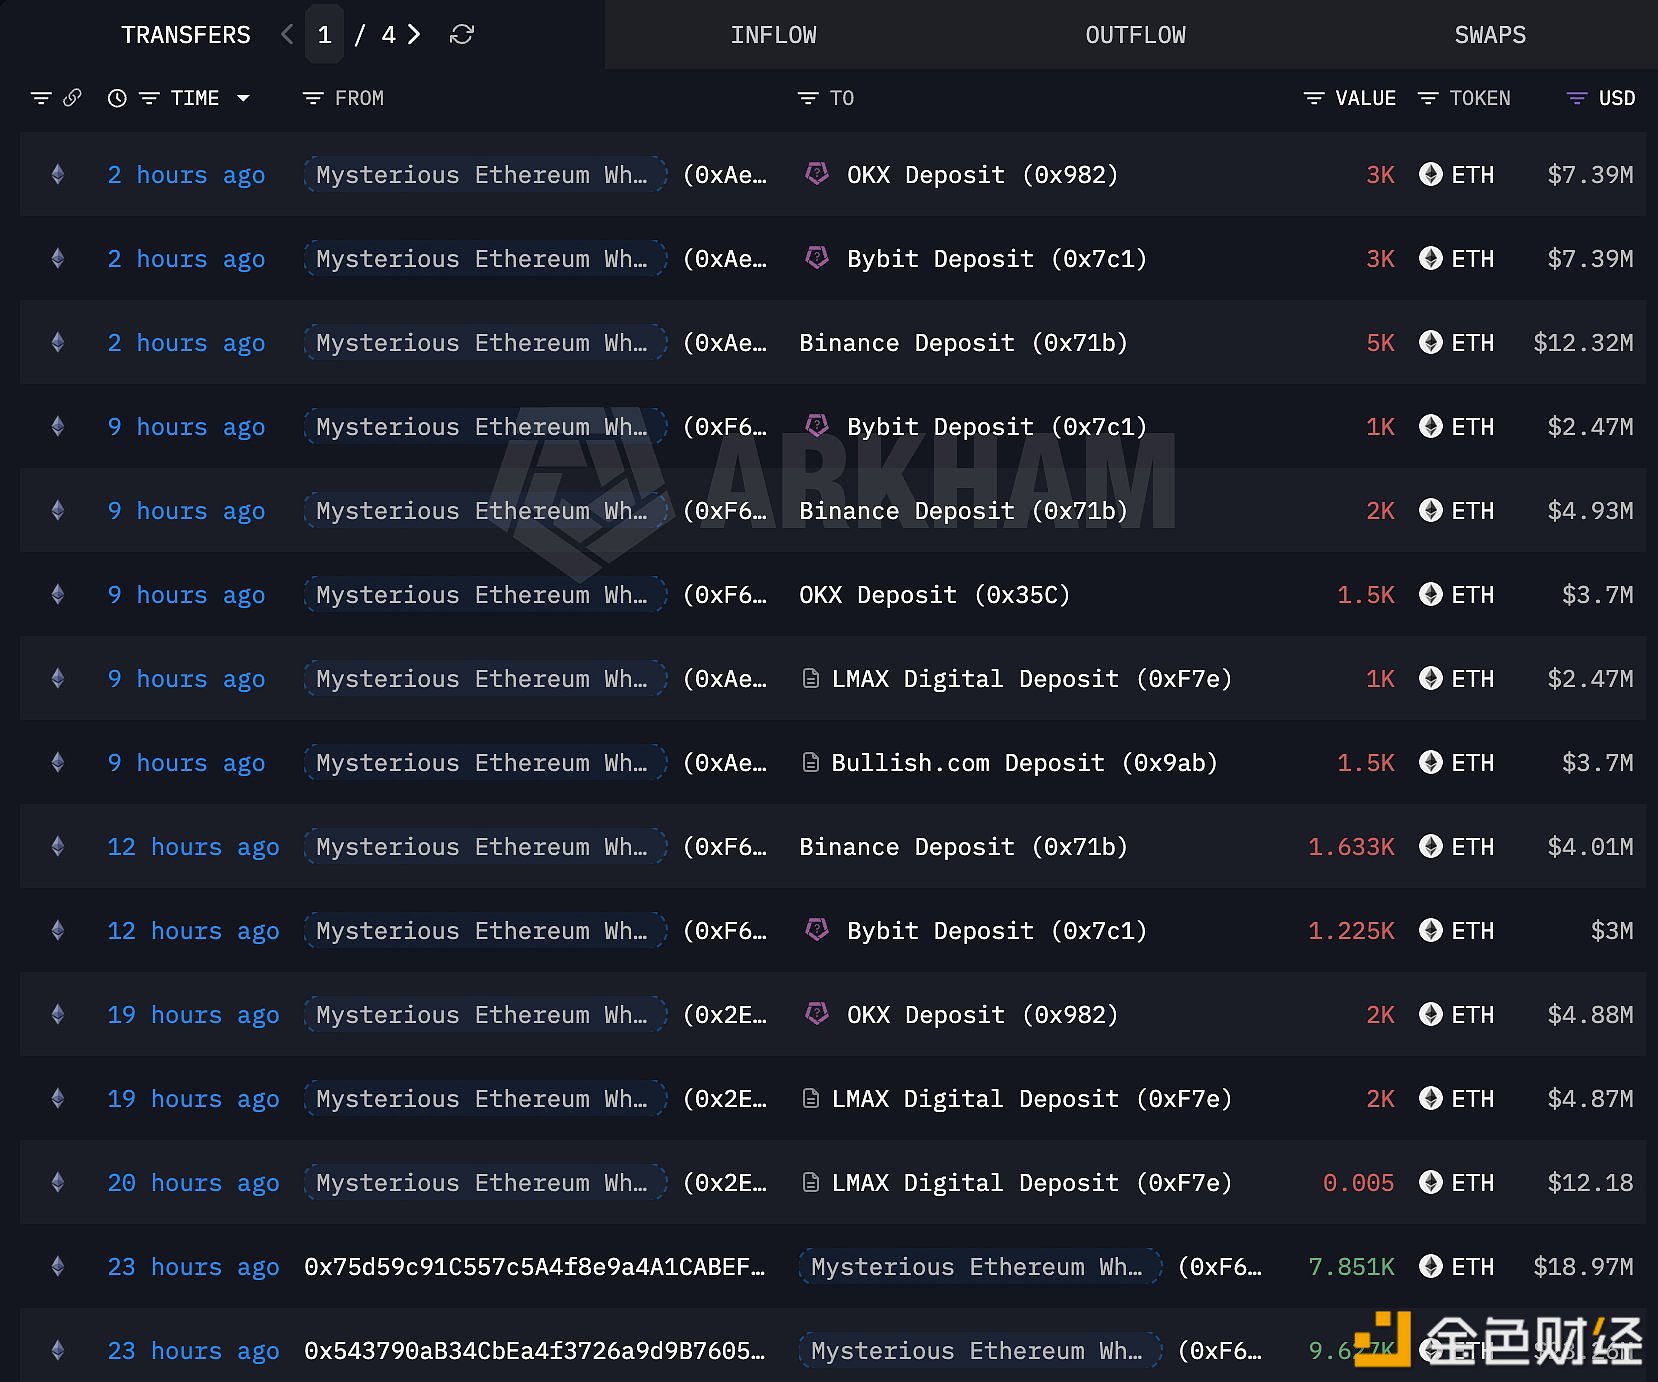Open the Bullish.com Deposit (0x9ab) link
1658x1382 pixels.
pos(1024,763)
